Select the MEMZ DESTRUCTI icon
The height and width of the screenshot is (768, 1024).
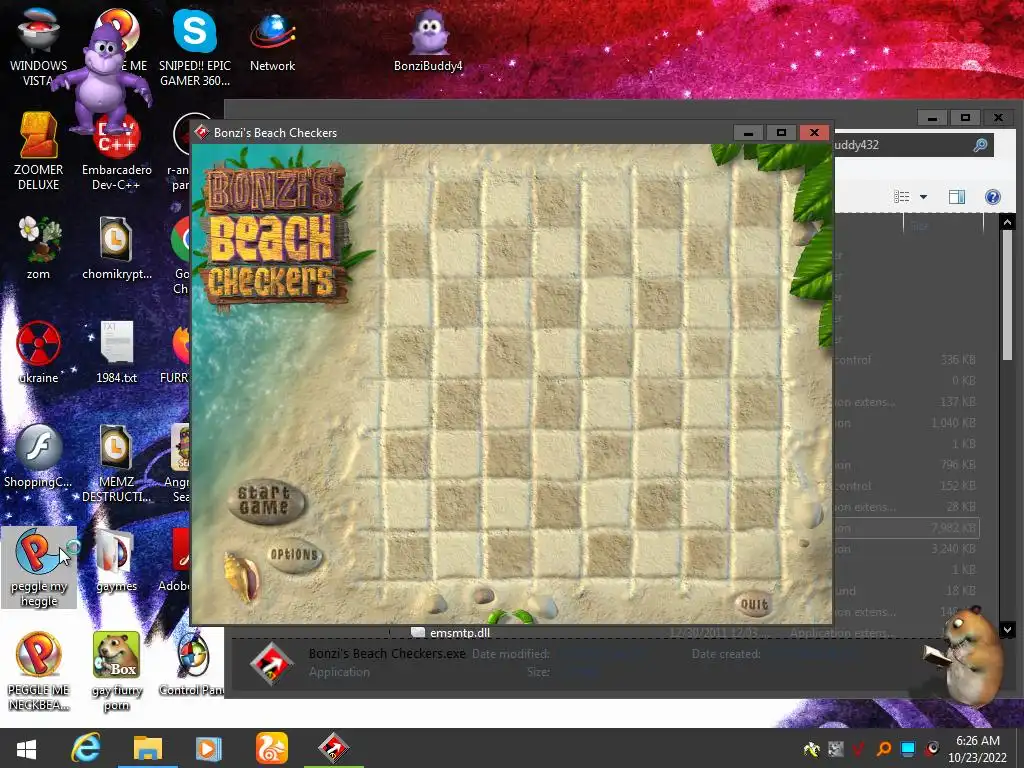[116, 462]
